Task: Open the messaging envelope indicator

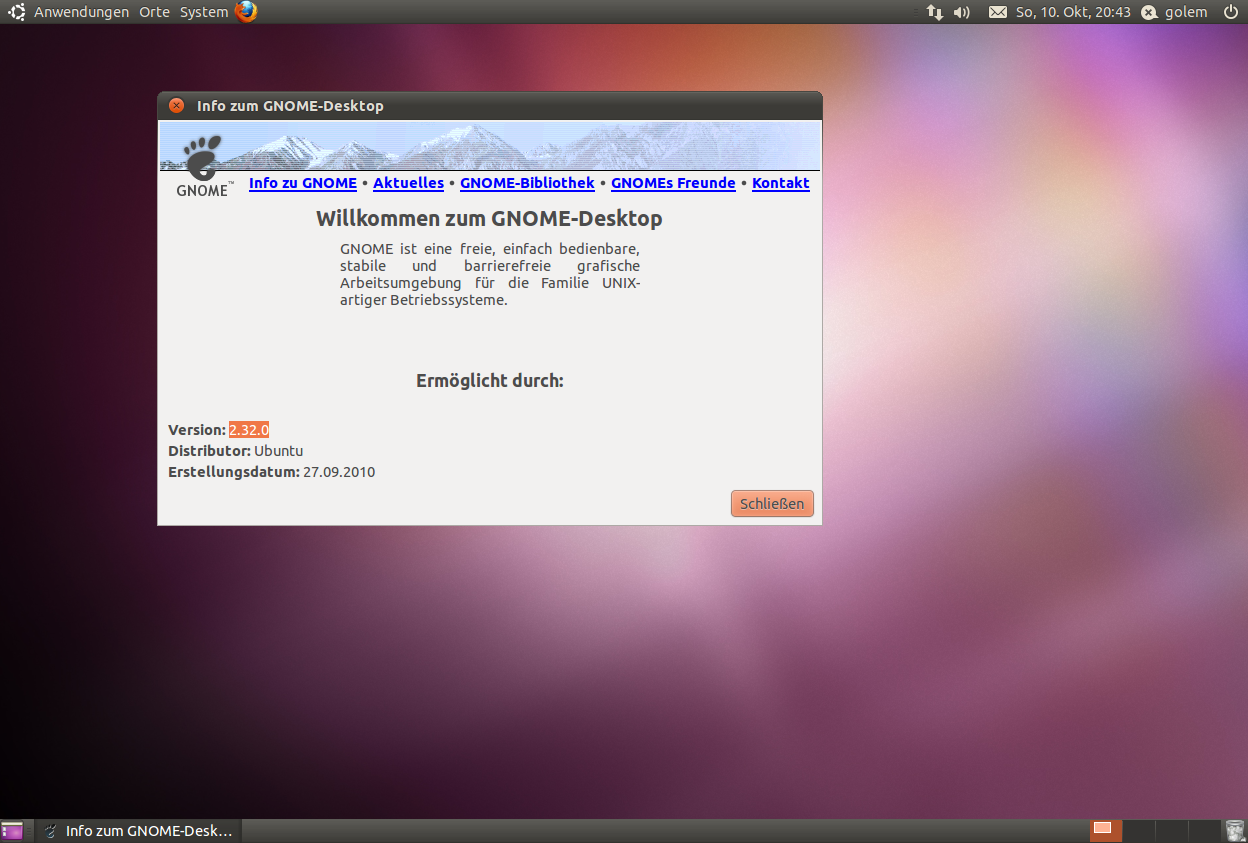Action: pyautogui.click(x=998, y=12)
